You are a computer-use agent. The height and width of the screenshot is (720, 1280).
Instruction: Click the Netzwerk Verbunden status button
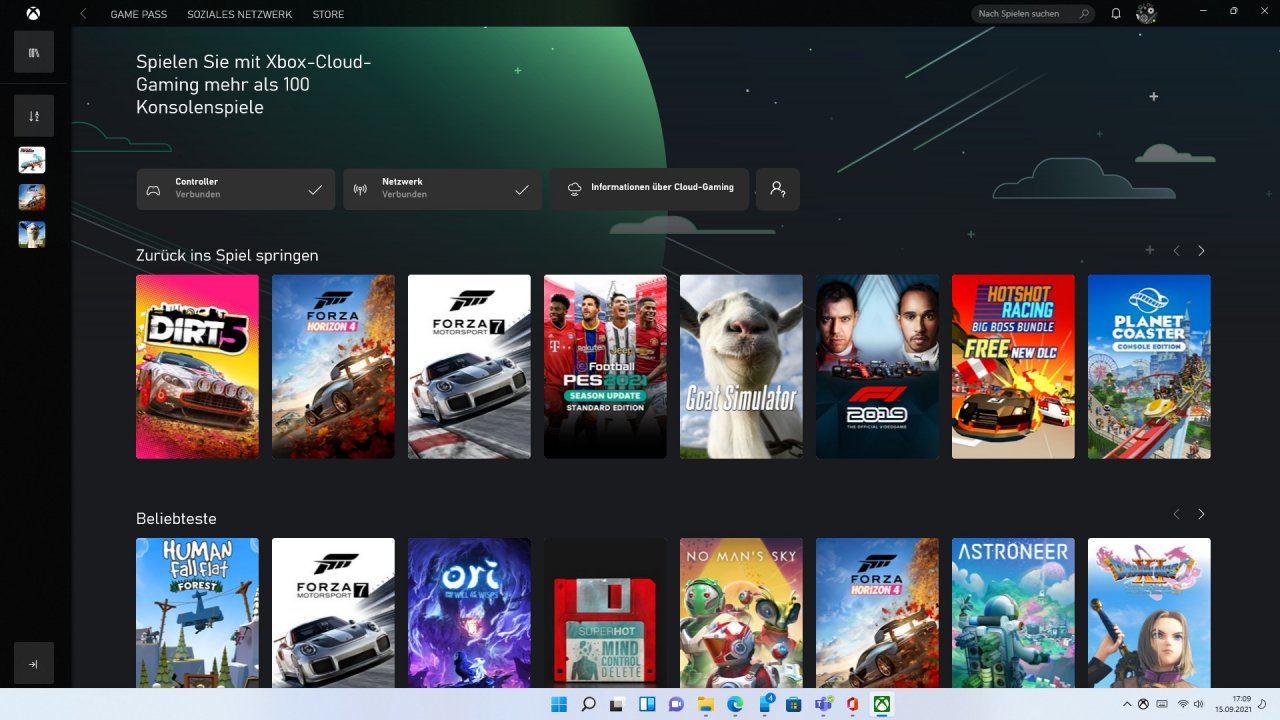click(x=442, y=189)
